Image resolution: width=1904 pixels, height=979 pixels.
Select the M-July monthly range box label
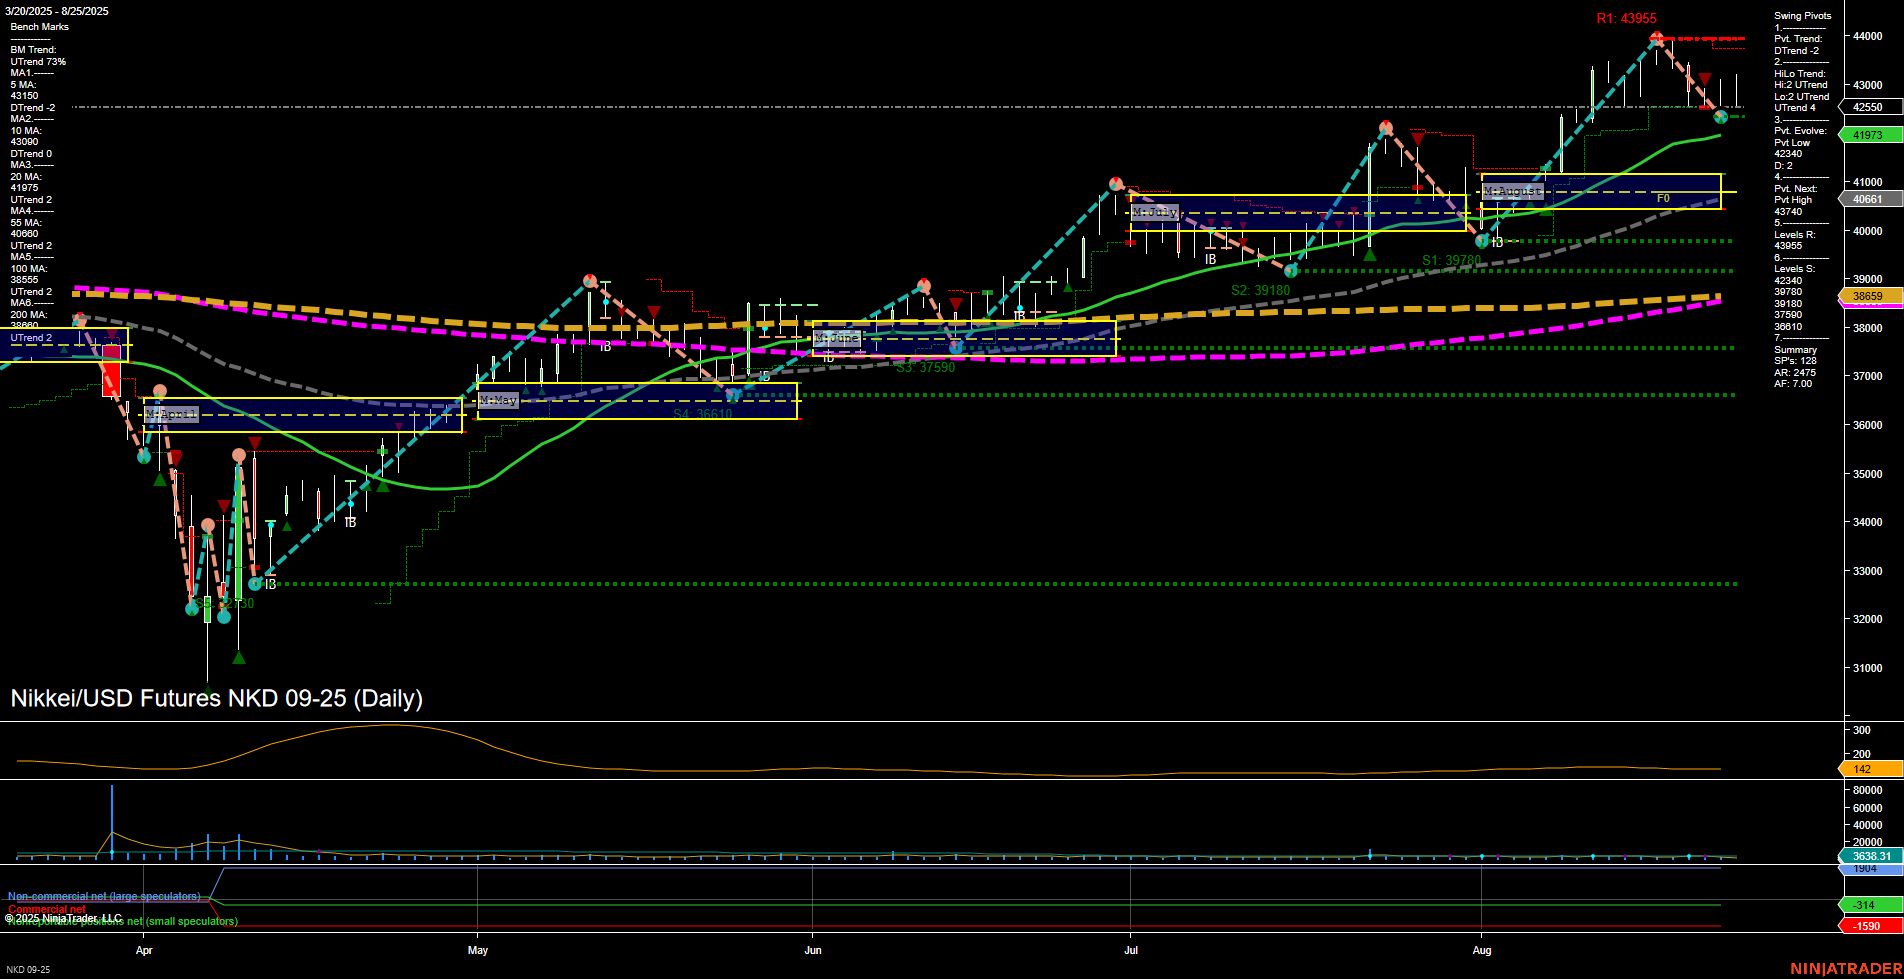pyautogui.click(x=1155, y=212)
